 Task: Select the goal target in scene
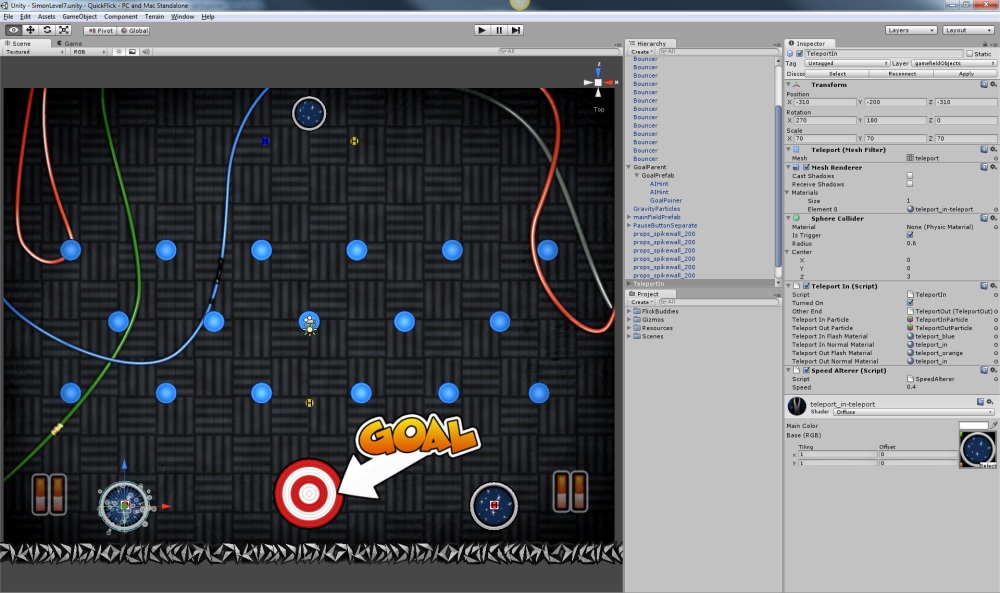(309, 493)
